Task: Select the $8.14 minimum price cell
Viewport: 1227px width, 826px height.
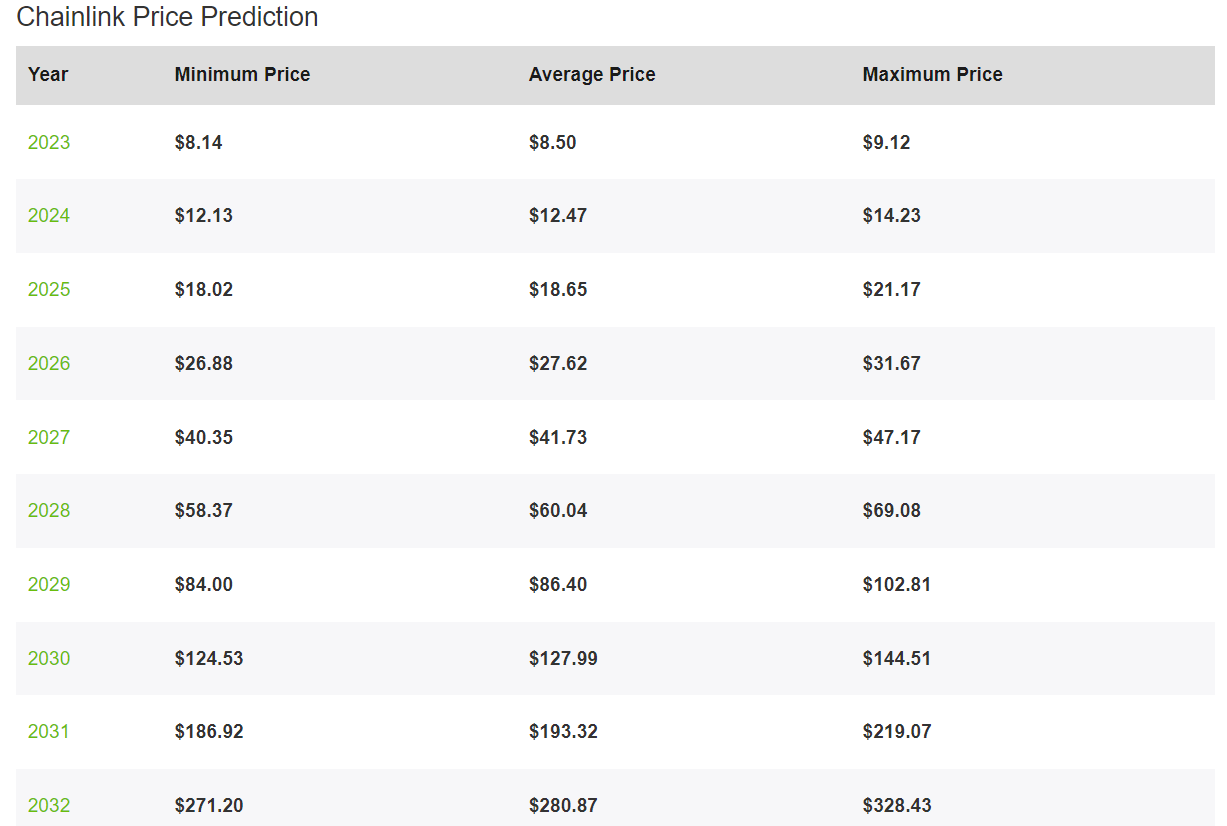Action: pos(198,143)
